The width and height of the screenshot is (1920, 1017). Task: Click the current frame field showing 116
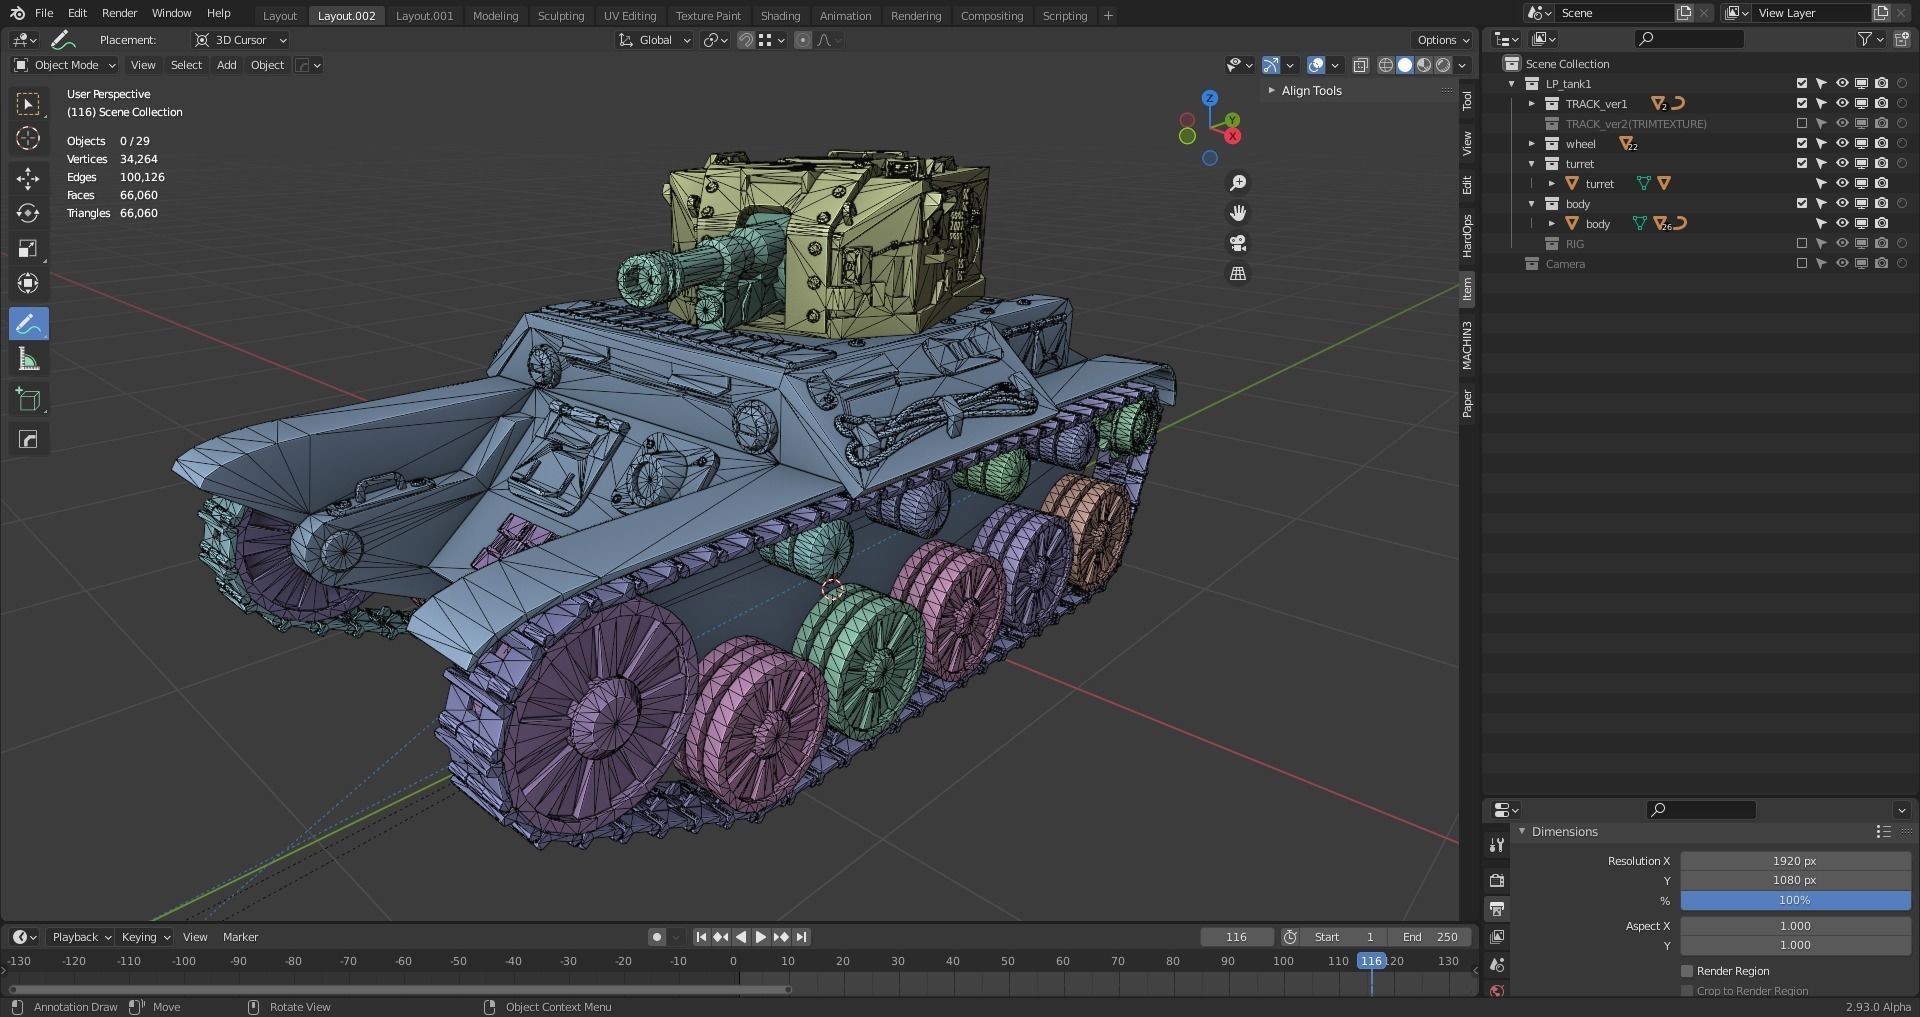click(1237, 937)
